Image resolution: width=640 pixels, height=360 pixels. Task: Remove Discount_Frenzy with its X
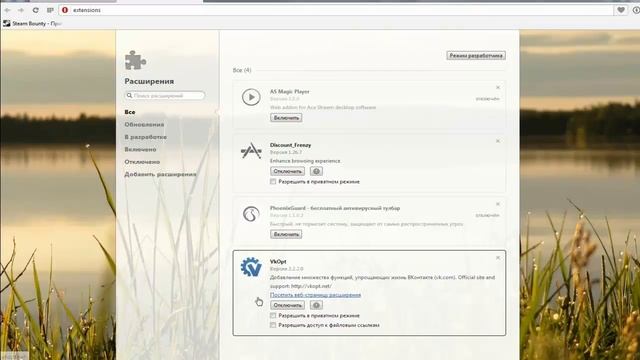click(498, 141)
